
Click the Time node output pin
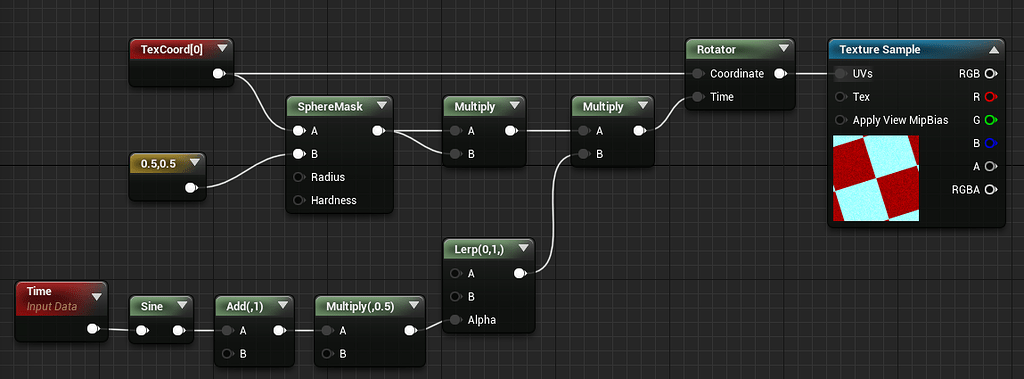point(93,329)
